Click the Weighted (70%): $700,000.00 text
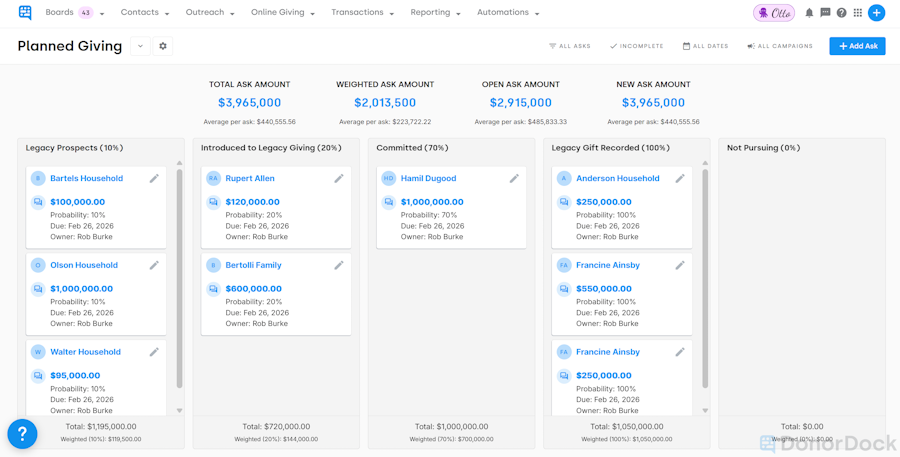The image size is (900, 457). [451, 439]
